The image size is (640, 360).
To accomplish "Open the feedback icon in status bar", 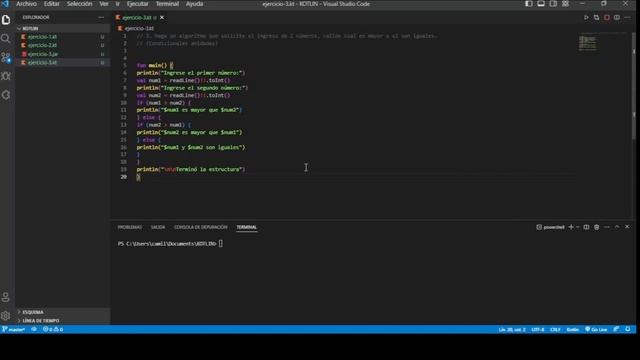I will tap(616, 329).
